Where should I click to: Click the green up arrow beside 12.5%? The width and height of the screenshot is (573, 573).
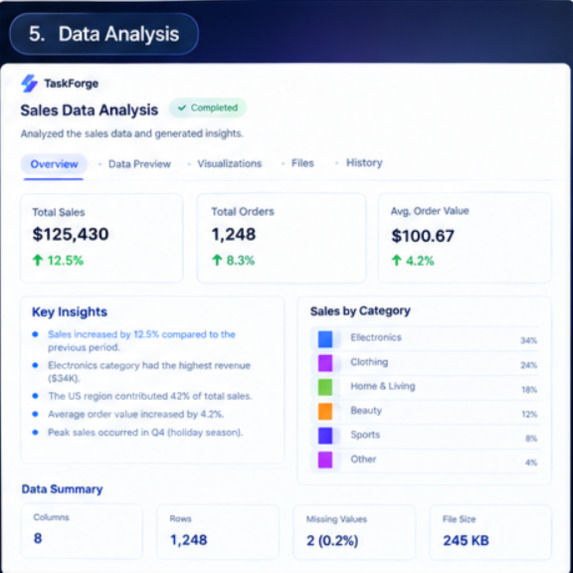pos(38,260)
